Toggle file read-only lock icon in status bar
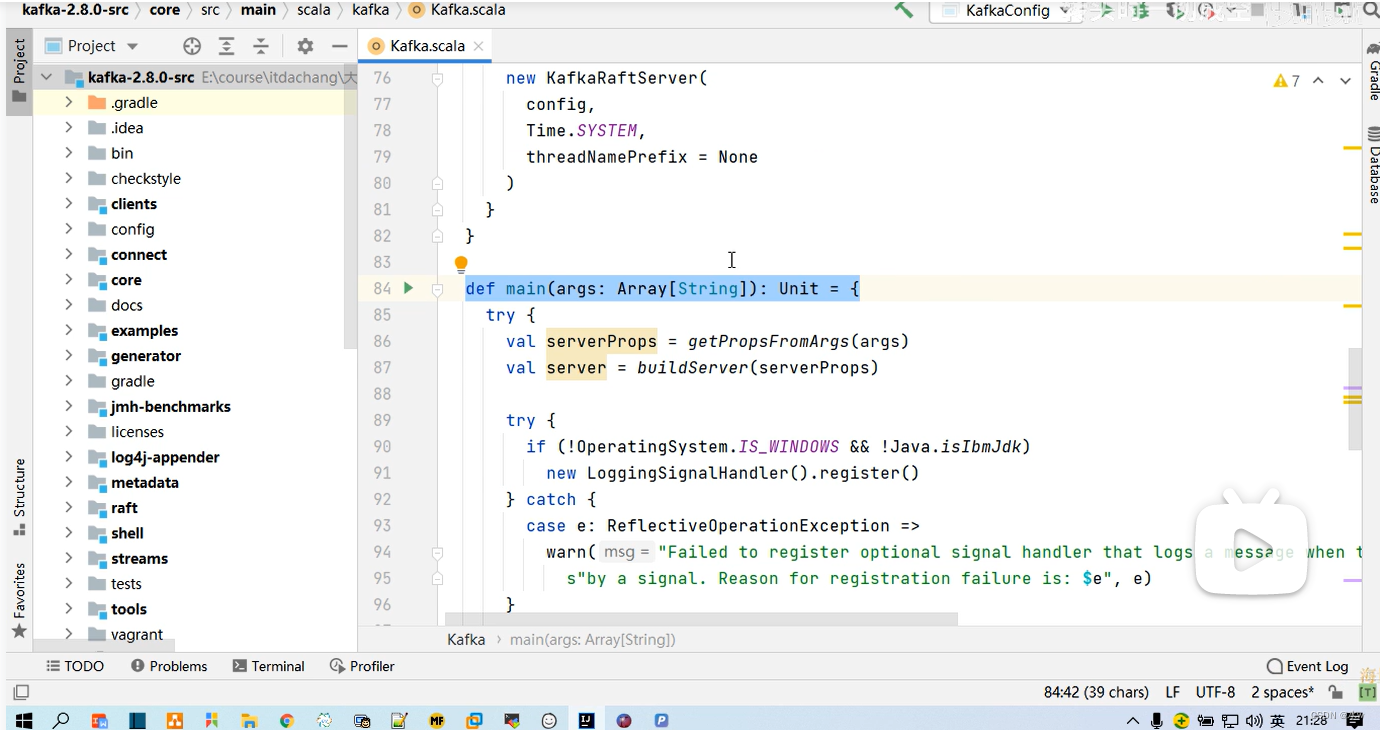1380x730 pixels. click(x=1335, y=692)
